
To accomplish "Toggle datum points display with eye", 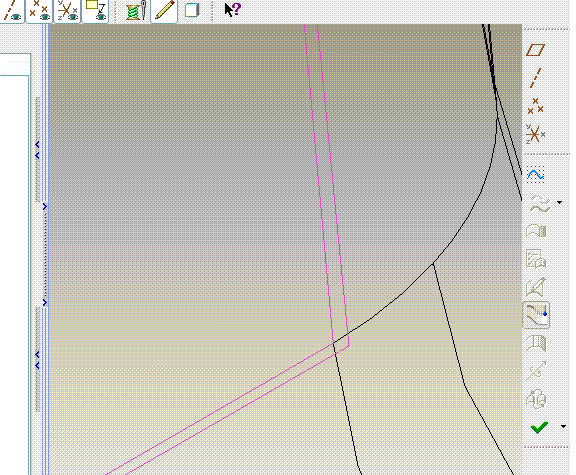I will click(x=39, y=11).
